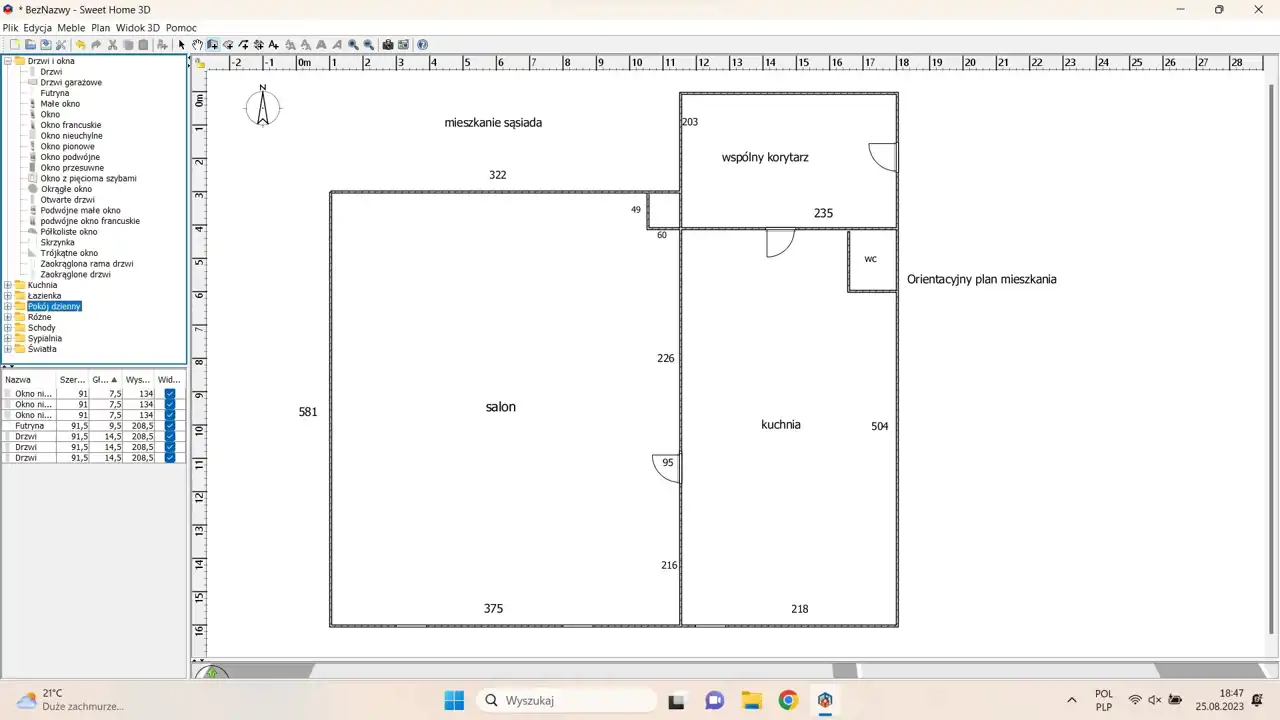Click the Add furniture to home icon
The height and width of the screenshot is (720, 1280).
(162, 45)
